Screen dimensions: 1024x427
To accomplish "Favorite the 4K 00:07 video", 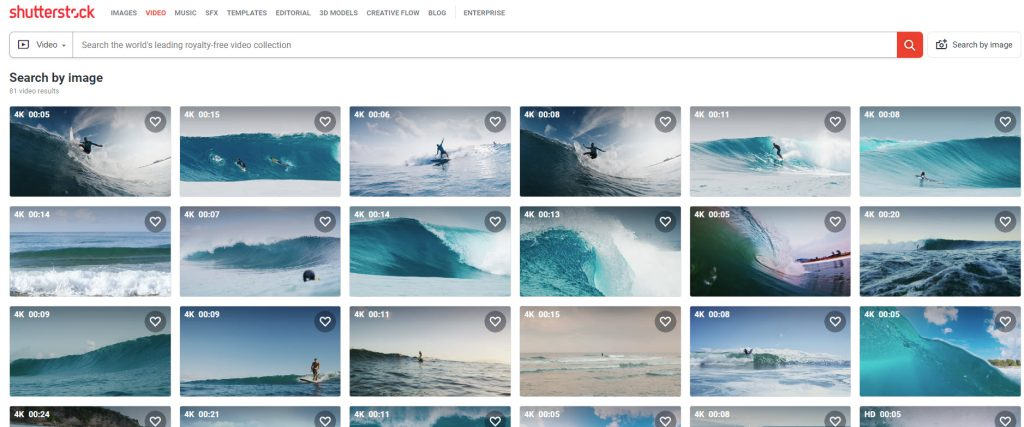I will tap(325, 221).
